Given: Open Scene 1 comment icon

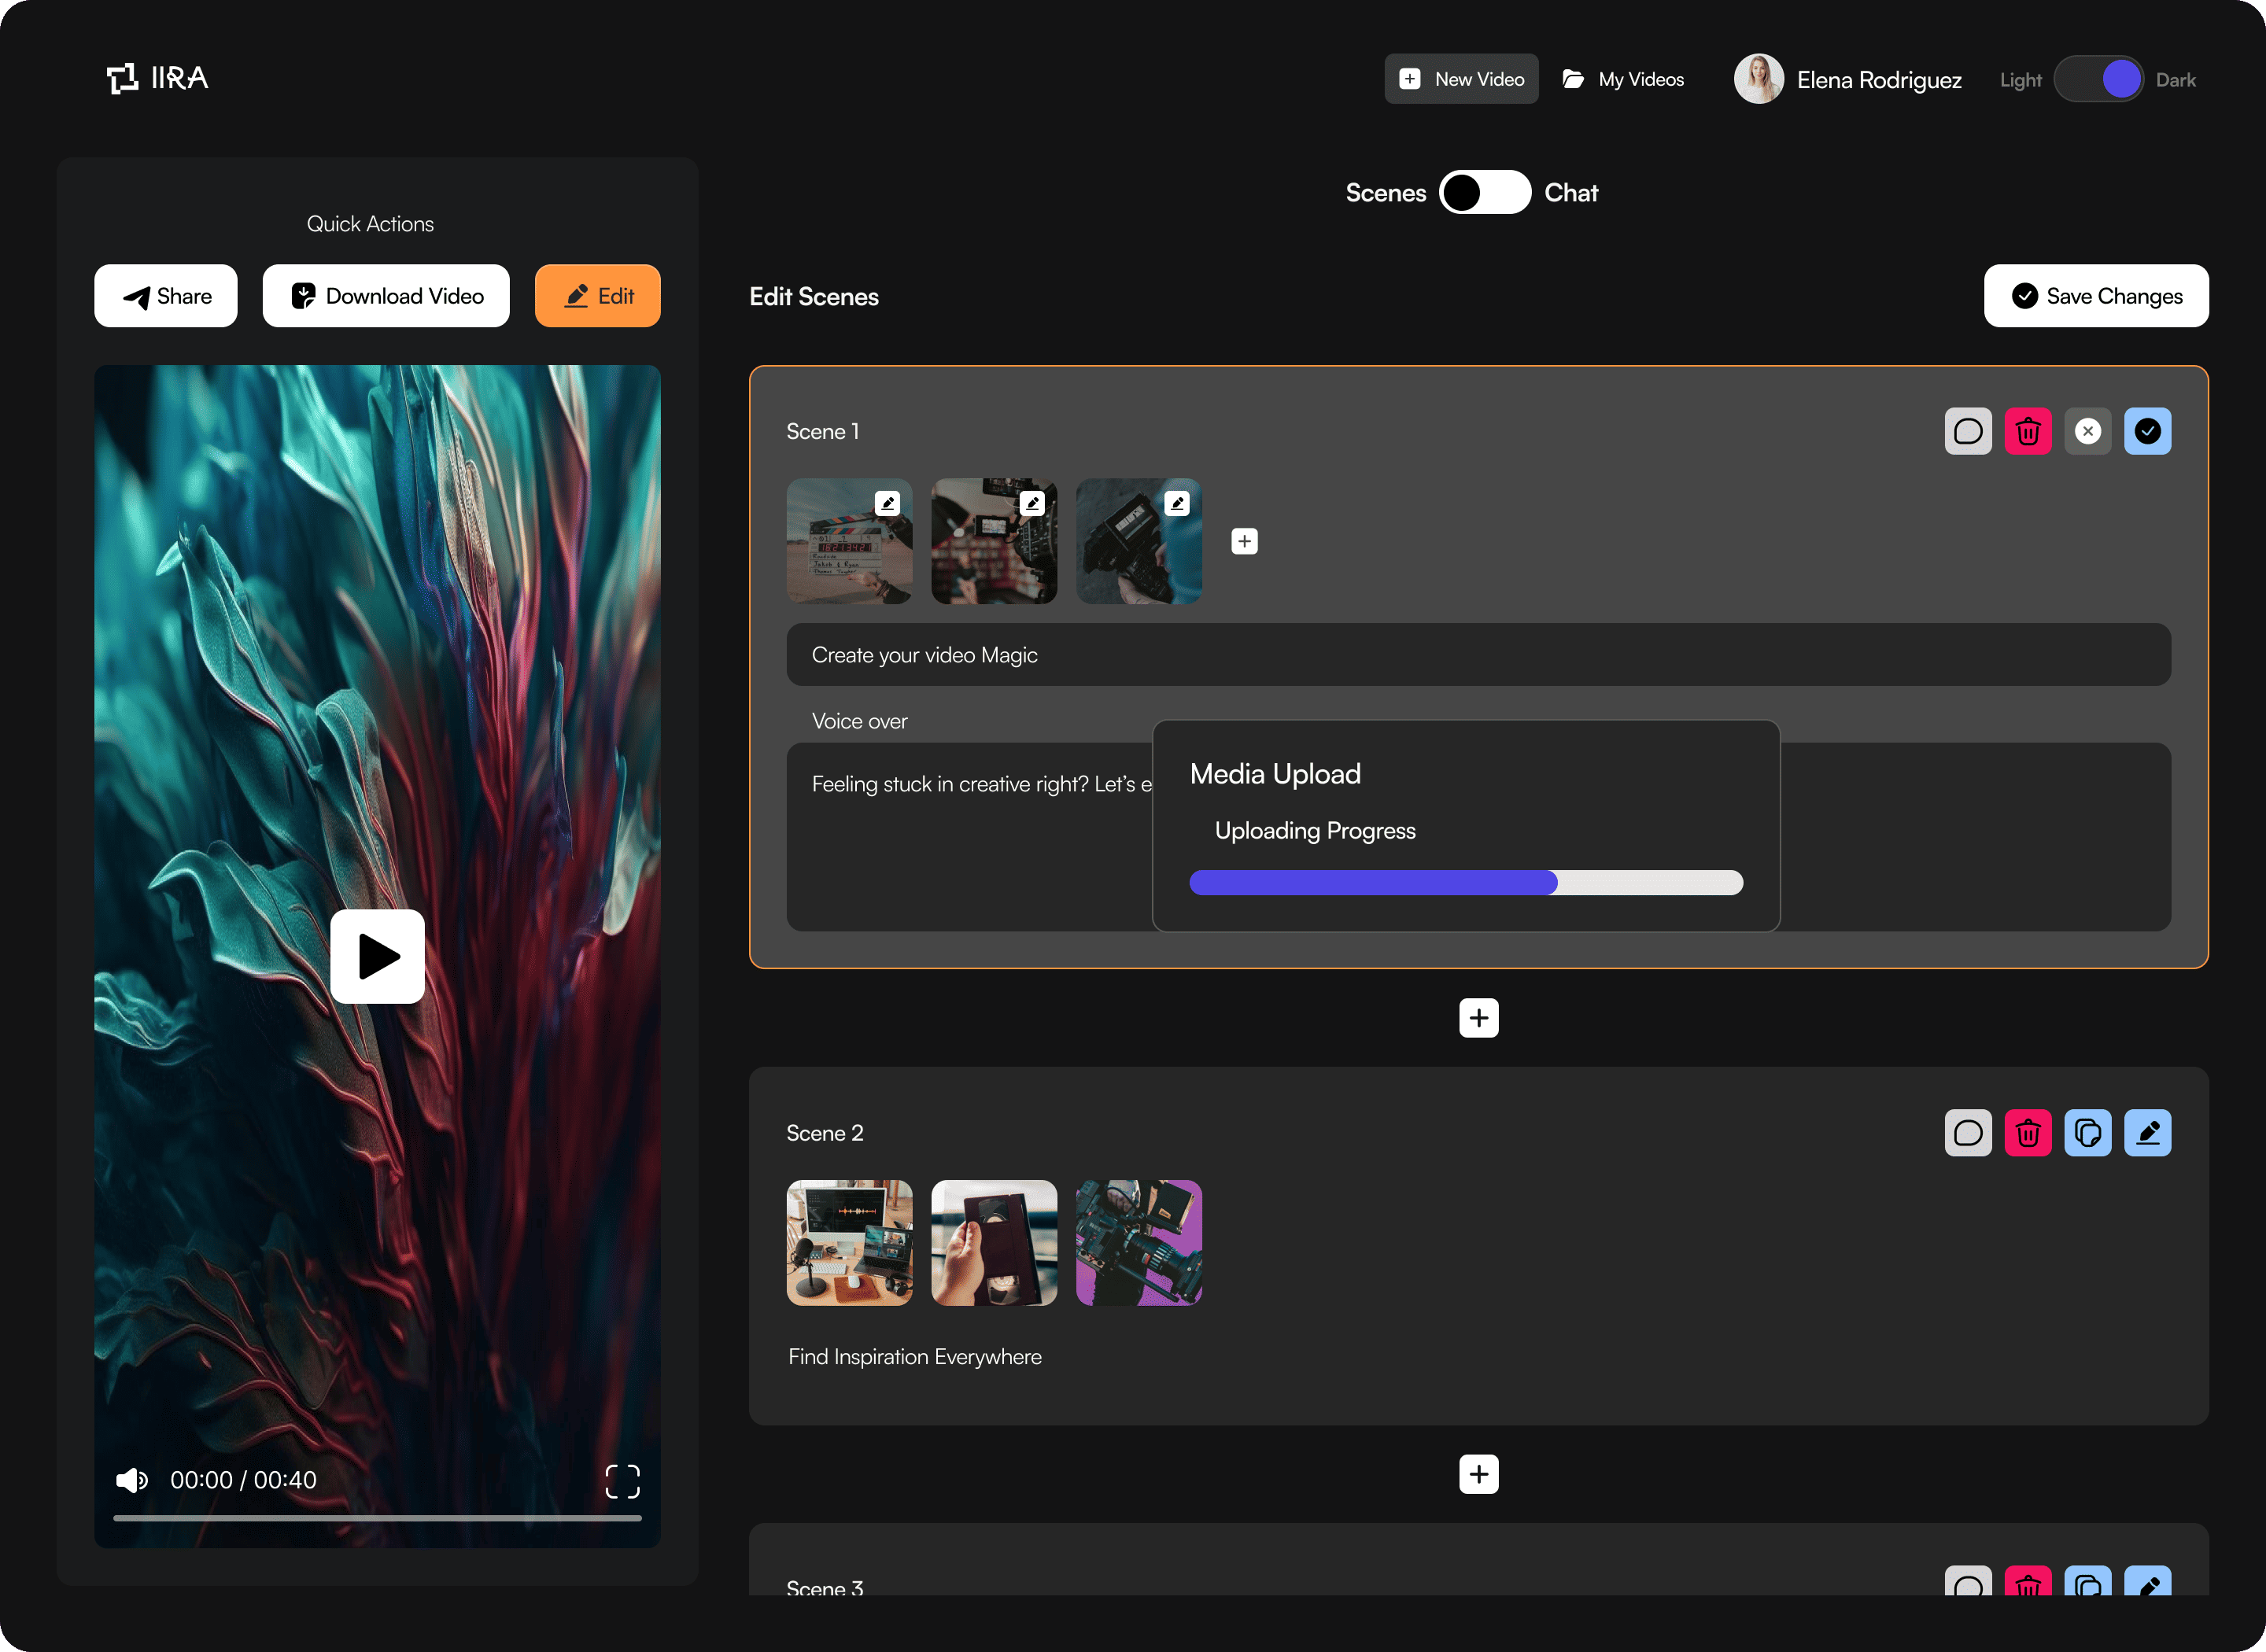Looking at the screenshot, I should pyautogui.click(x=1968, y=431).
